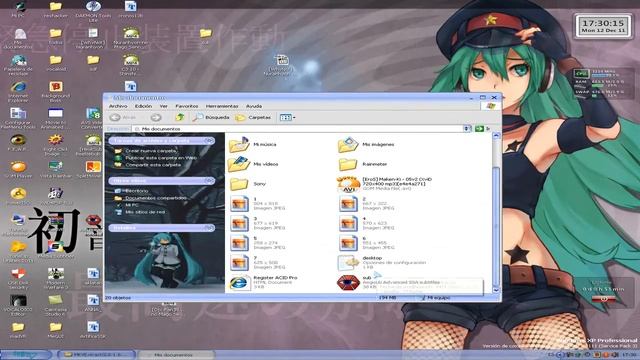Viewport: 640px width, 360px height.
Task: Select VOCALOID2 Editor desktop icon
Action: (x=18, y=306)
